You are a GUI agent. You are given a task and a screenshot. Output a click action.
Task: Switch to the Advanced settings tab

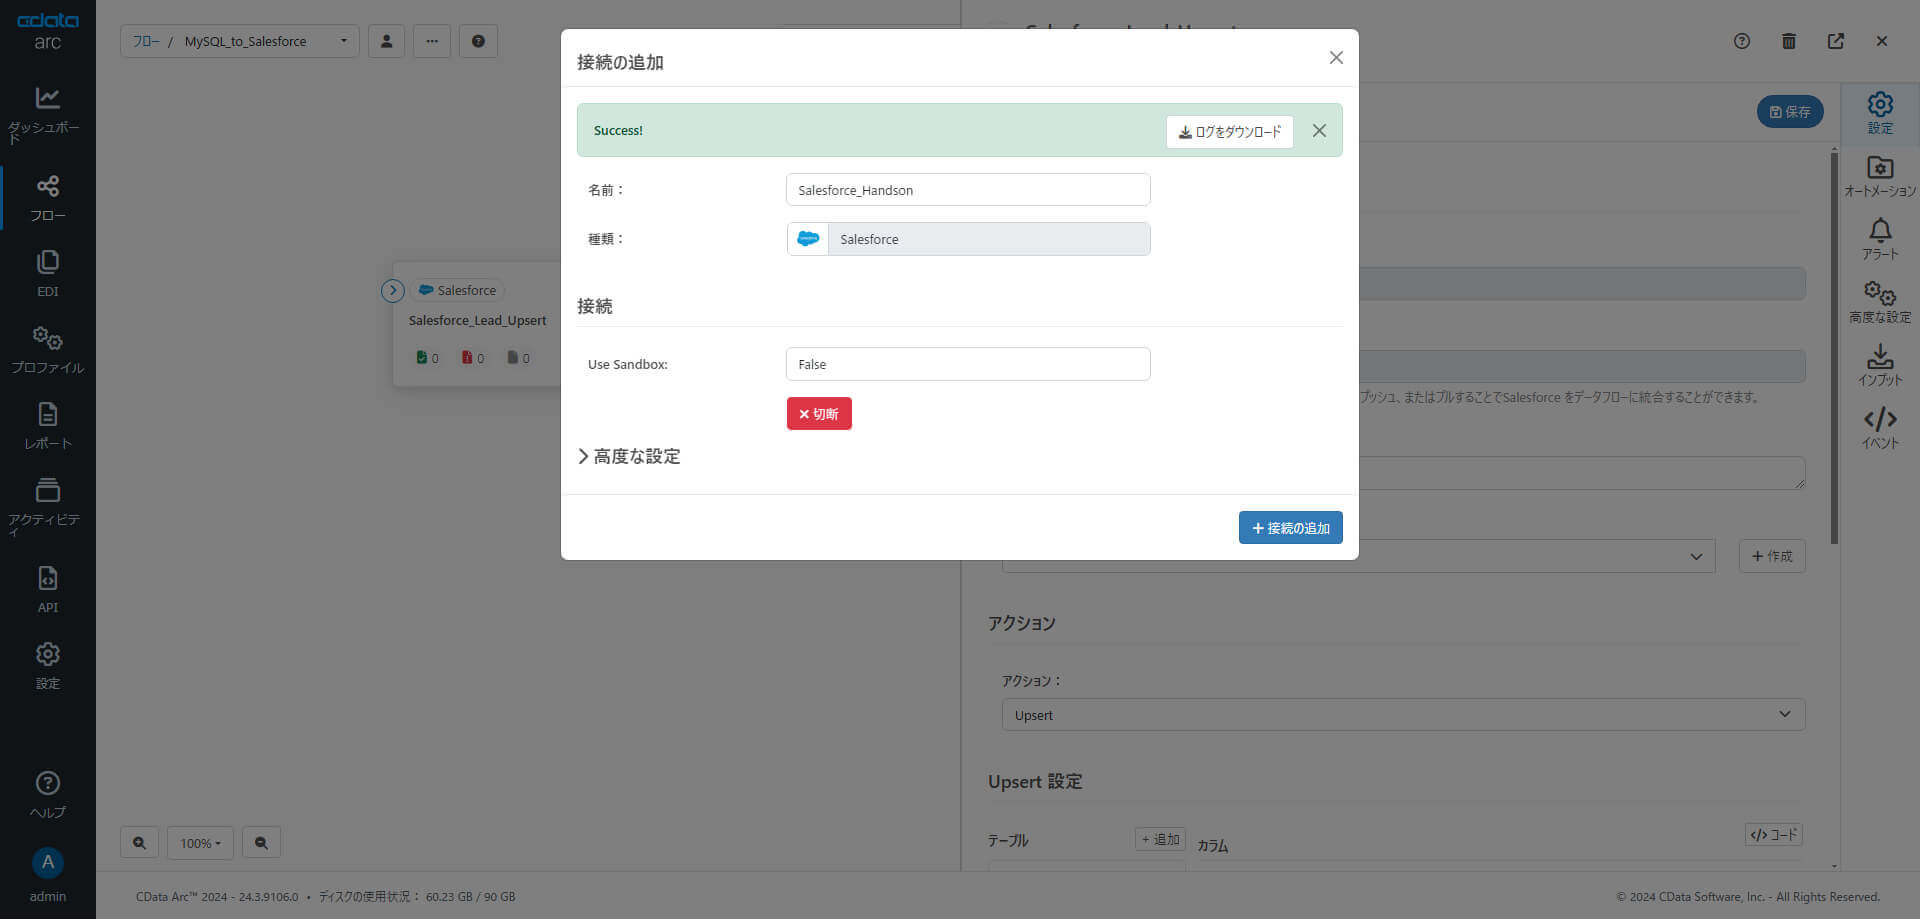pyautogui.click(x=1880, y=302)
